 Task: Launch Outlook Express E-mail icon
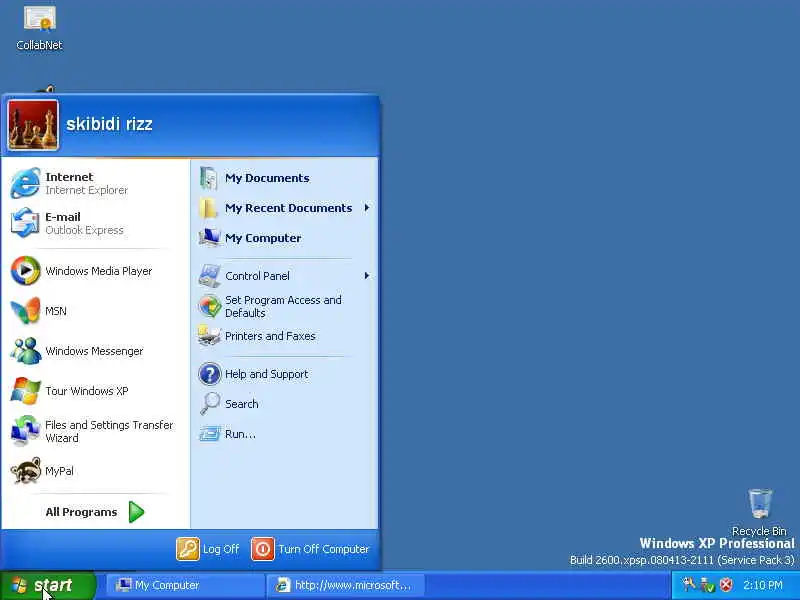(24, 223)
